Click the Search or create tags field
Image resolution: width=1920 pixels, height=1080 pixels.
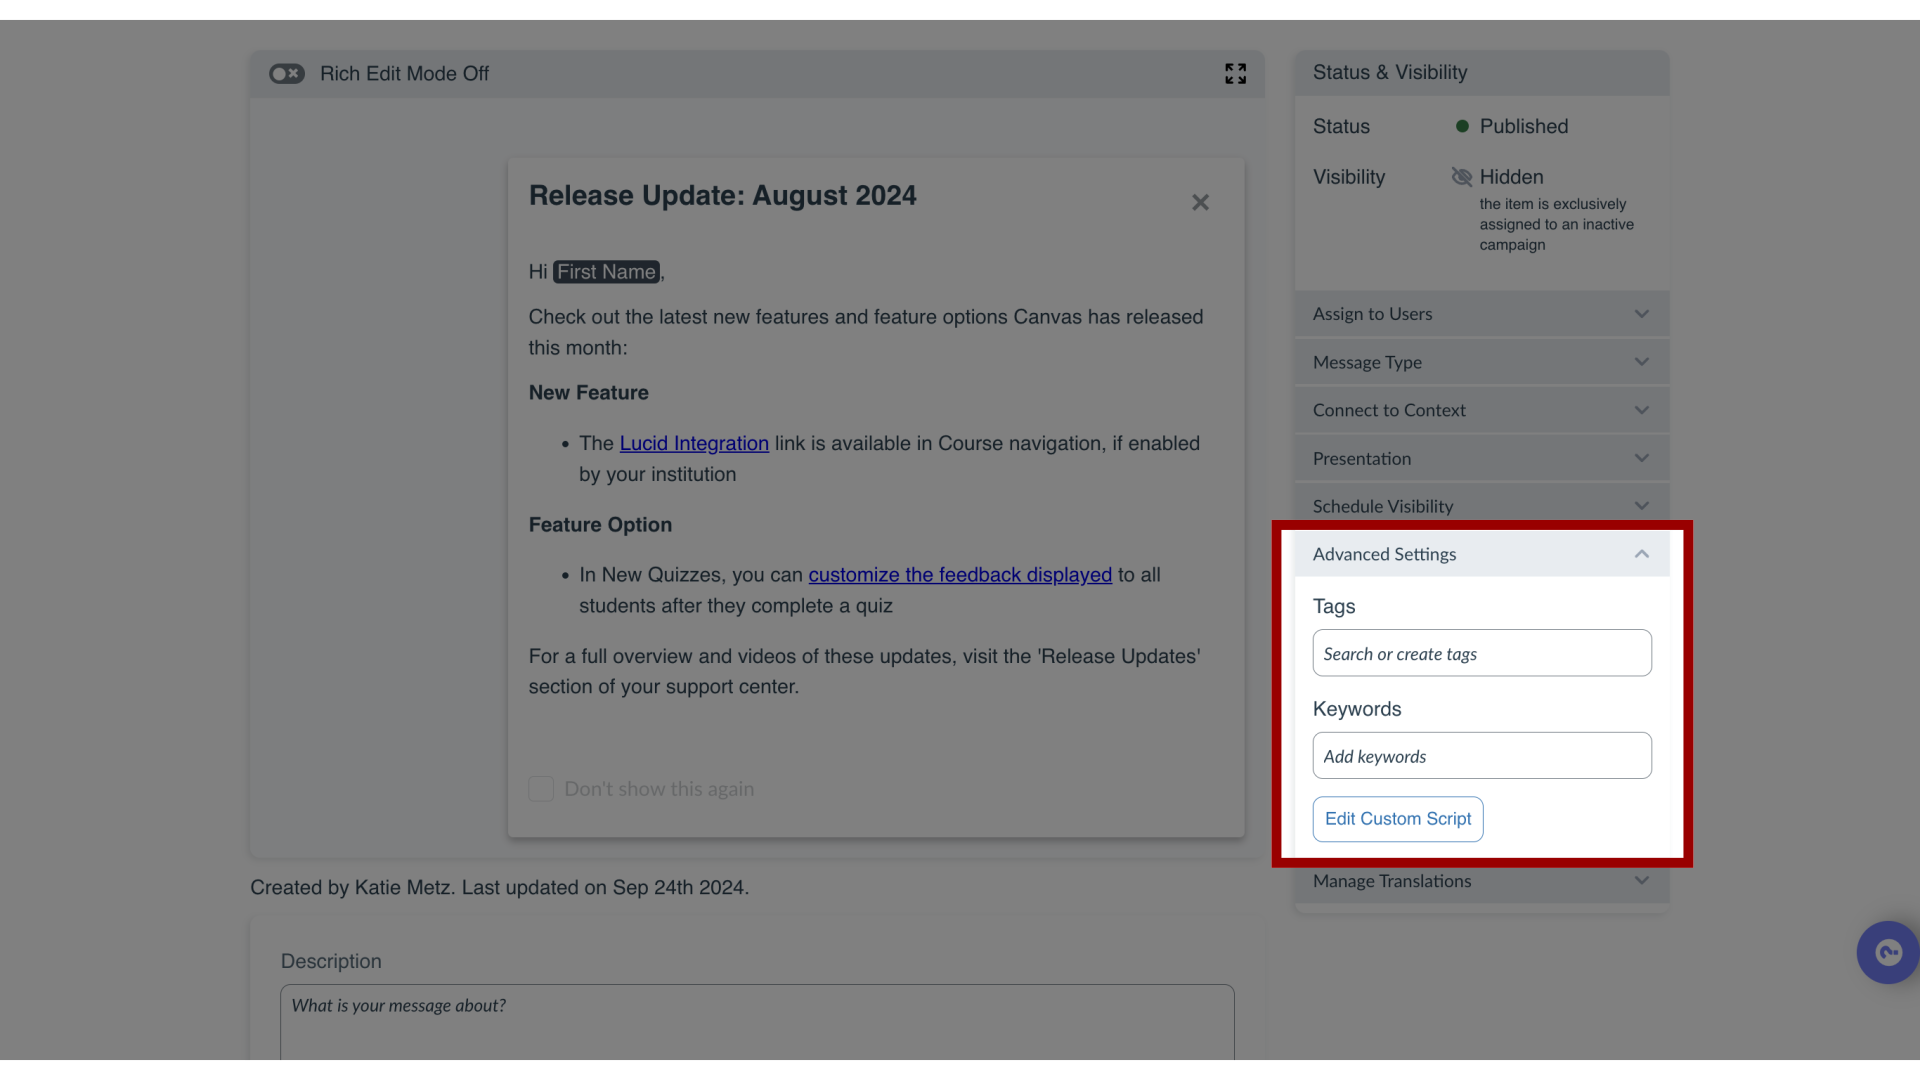(x=1482, y=653)
